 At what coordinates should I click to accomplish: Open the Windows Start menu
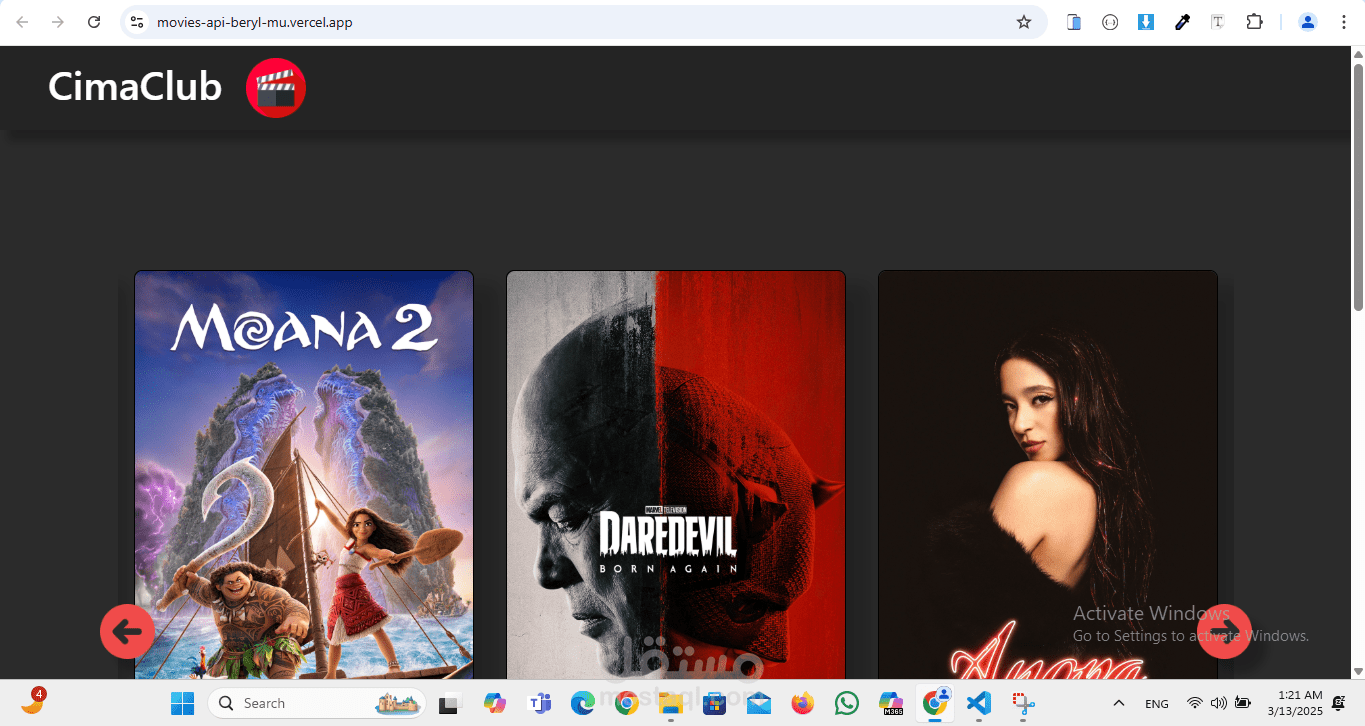[183, 704]
